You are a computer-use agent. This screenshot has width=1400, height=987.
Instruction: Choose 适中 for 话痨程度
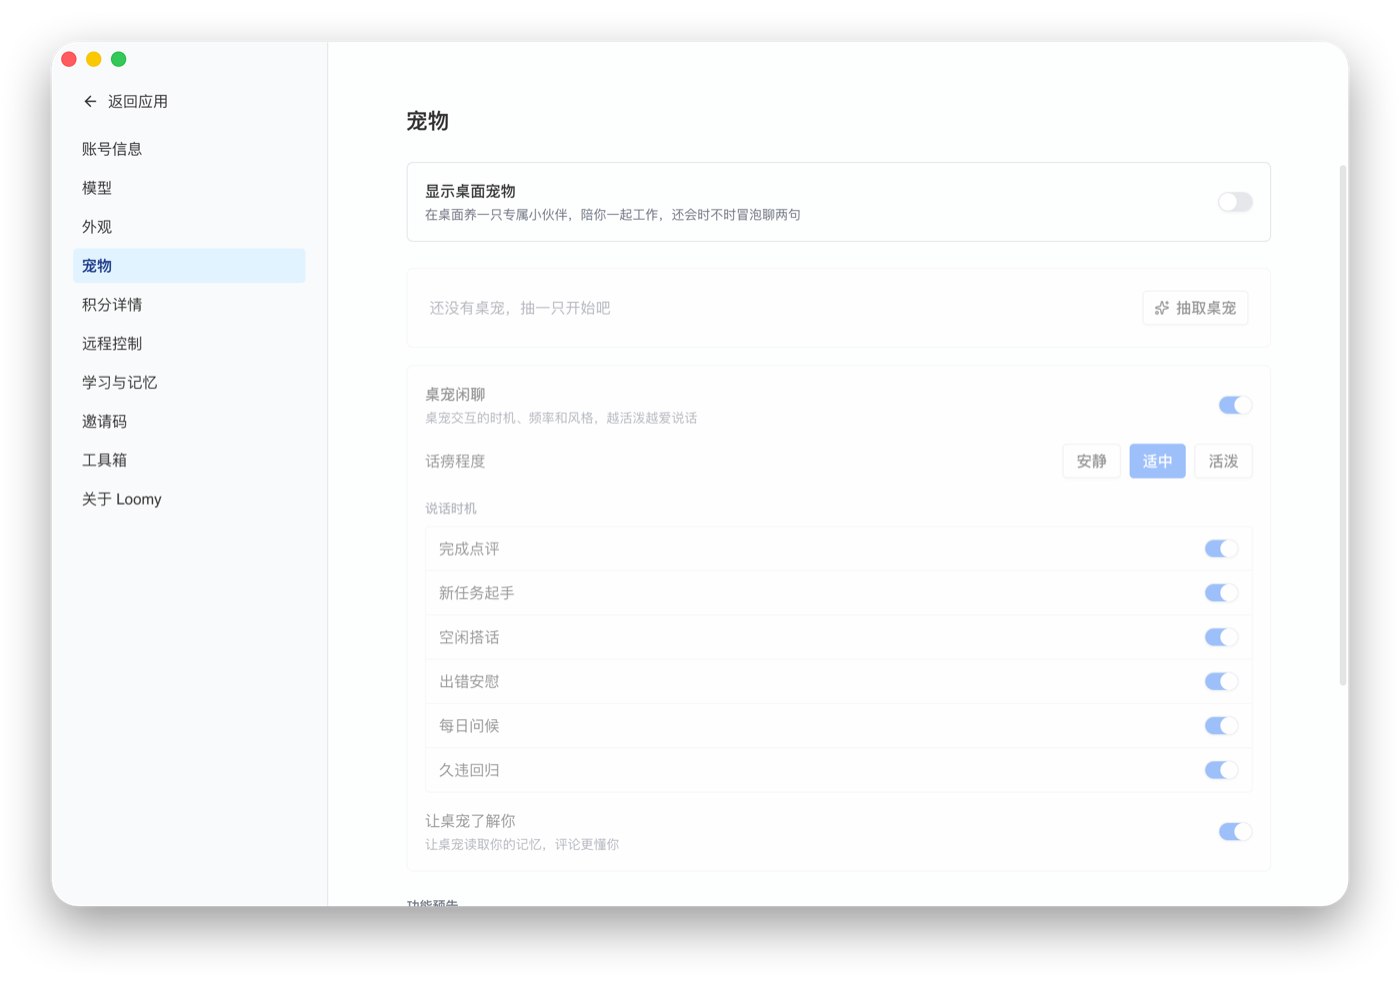click(1157, 461)
